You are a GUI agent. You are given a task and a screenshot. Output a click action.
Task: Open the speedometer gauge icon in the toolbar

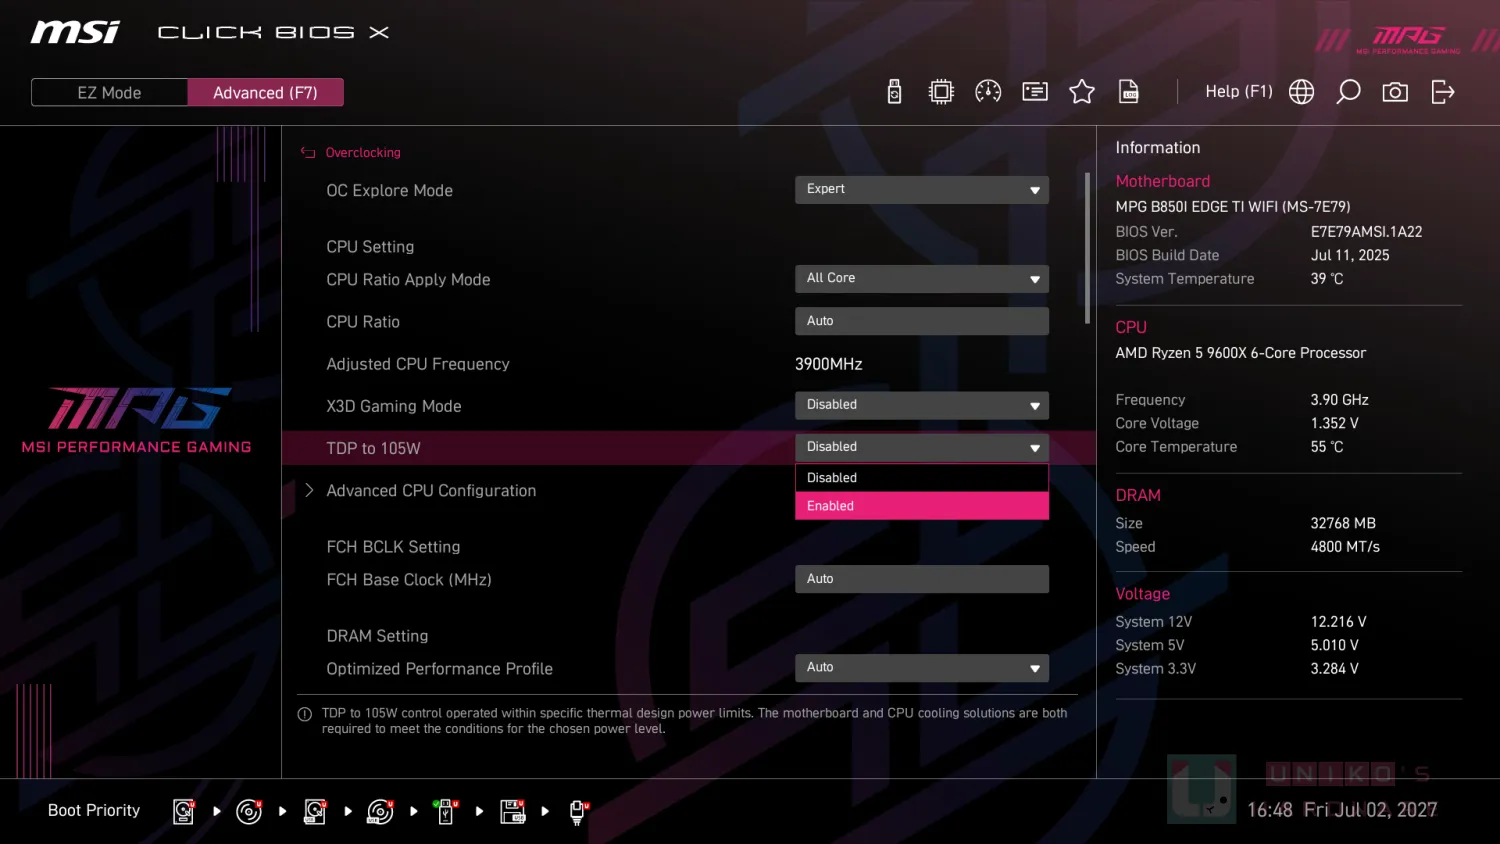pos(988,92)
